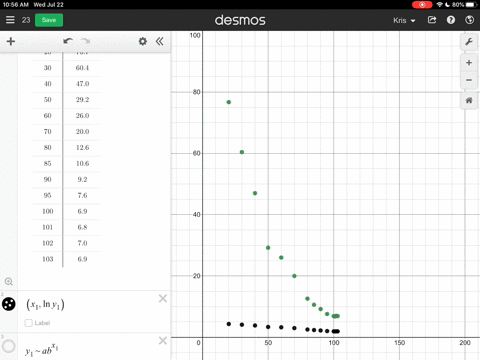The width and height of the screenshot is (480, 360).
Task: Click the Undo arrow
Action: coord(68,41)
